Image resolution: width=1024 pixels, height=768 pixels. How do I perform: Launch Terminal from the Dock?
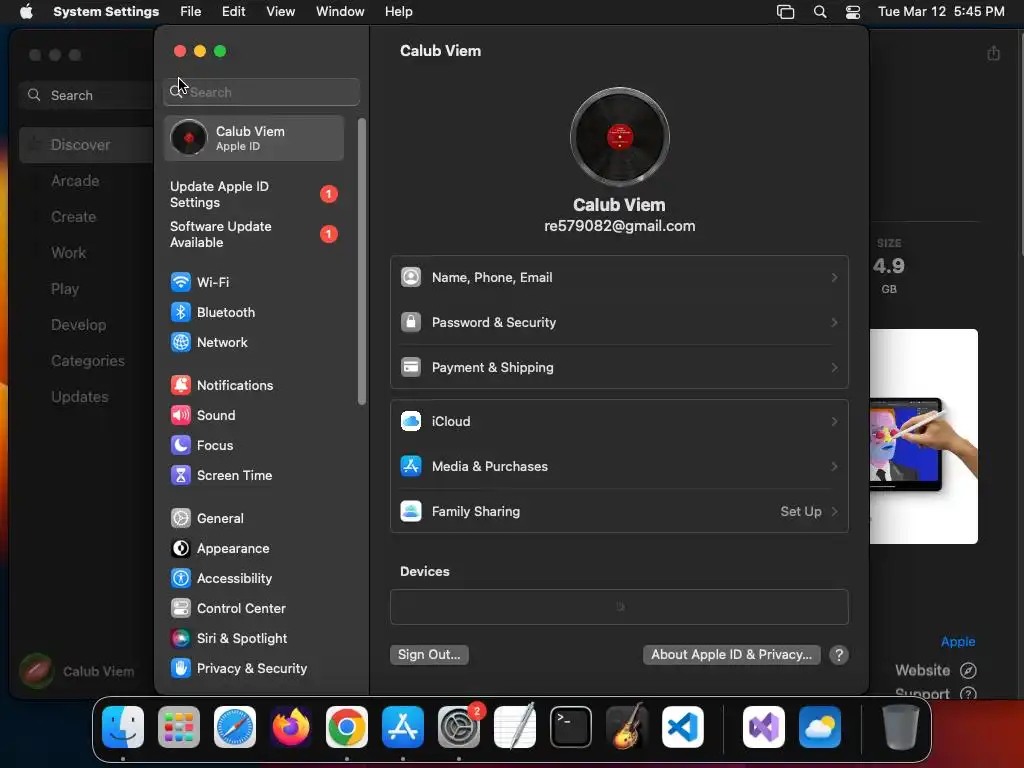coord(571,727)
